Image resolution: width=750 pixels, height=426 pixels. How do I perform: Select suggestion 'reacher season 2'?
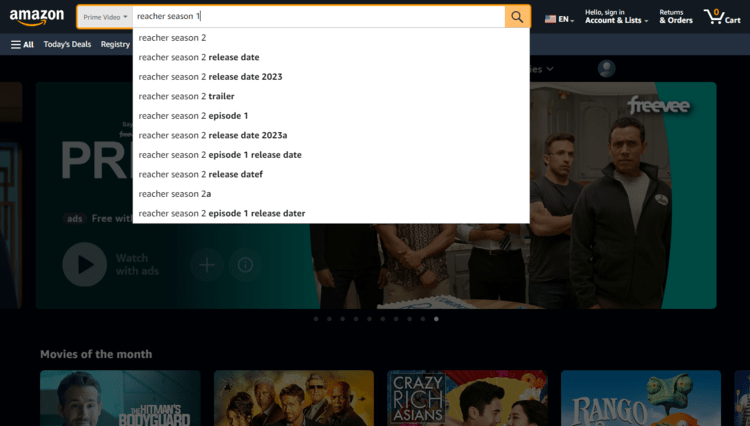pyautogui.click(x=331, y=38)
